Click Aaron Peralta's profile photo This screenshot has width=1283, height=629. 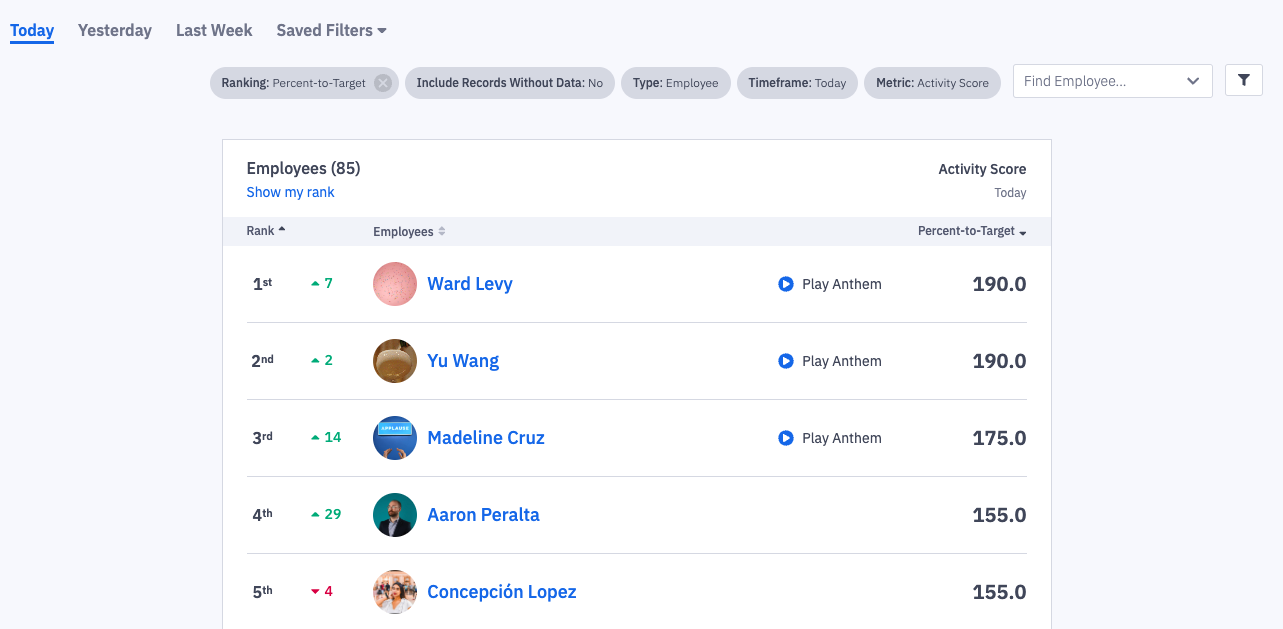point(395,515)
